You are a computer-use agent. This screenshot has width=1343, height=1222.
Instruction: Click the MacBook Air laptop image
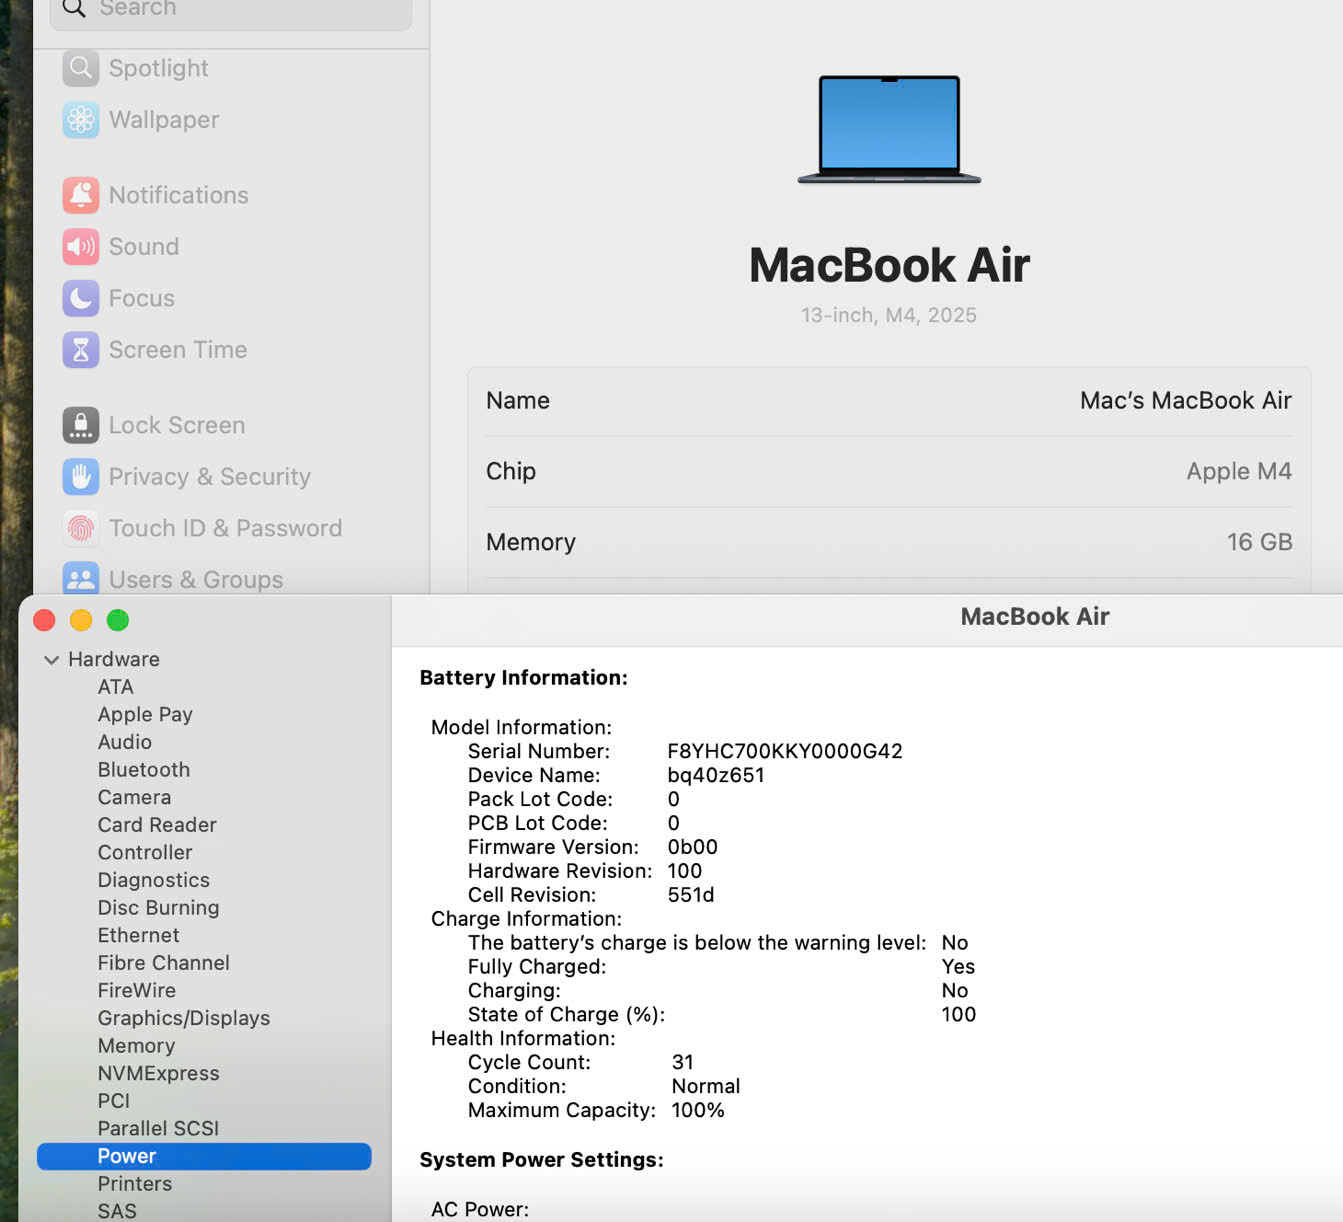click(889, 129)
